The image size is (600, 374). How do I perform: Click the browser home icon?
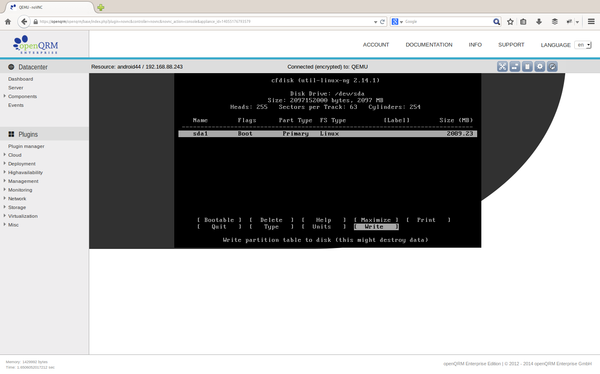pos(8,22)
